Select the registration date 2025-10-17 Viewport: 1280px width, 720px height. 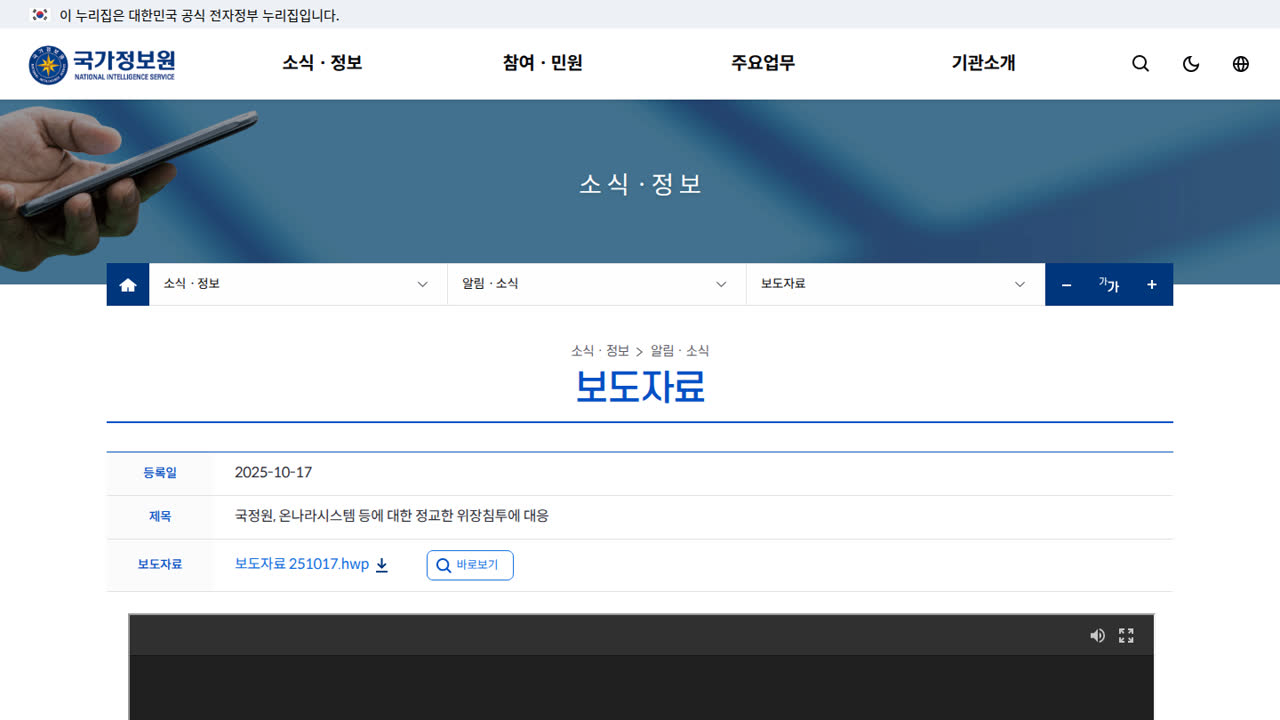pyautogui.click(x=273, y=472)
